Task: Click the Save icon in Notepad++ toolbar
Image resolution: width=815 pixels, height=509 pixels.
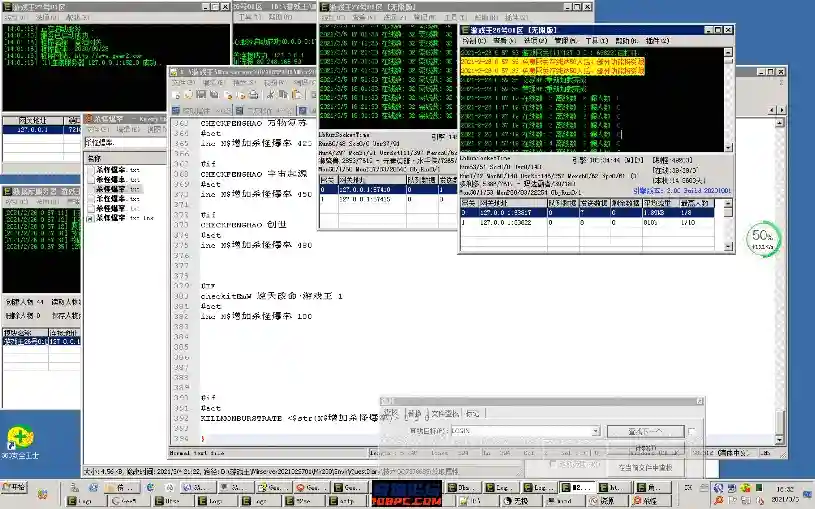Action: pos(201,95)
